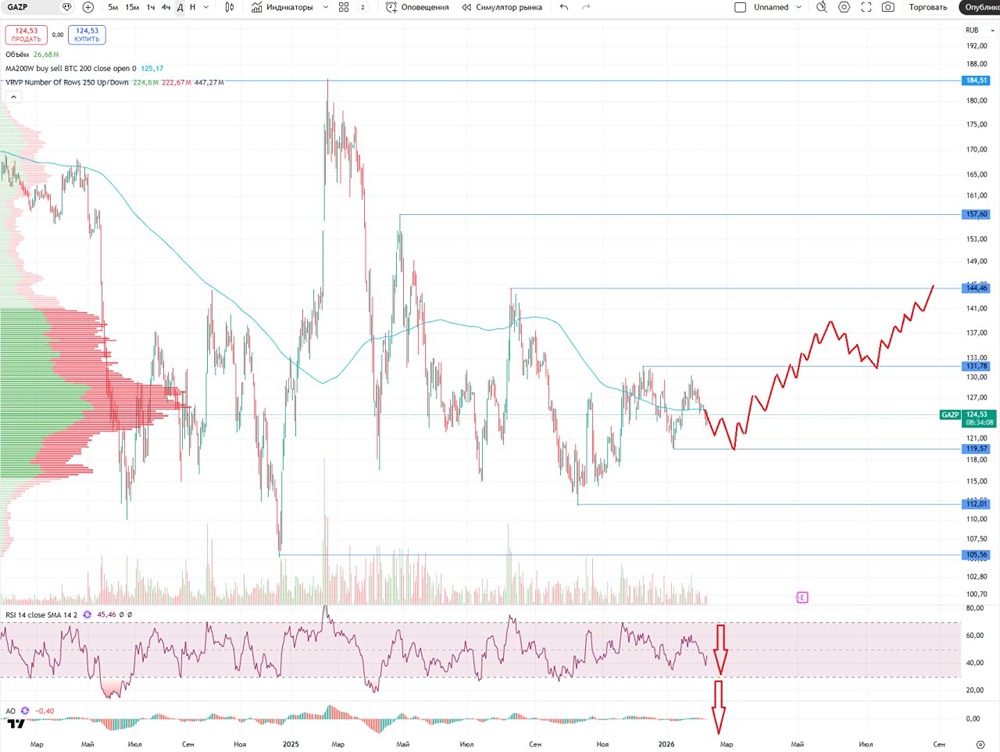Click the red ПРОДАТЬ 124,53 sell button
This screenshot has height=752, width=1000.
pos(26,34)
